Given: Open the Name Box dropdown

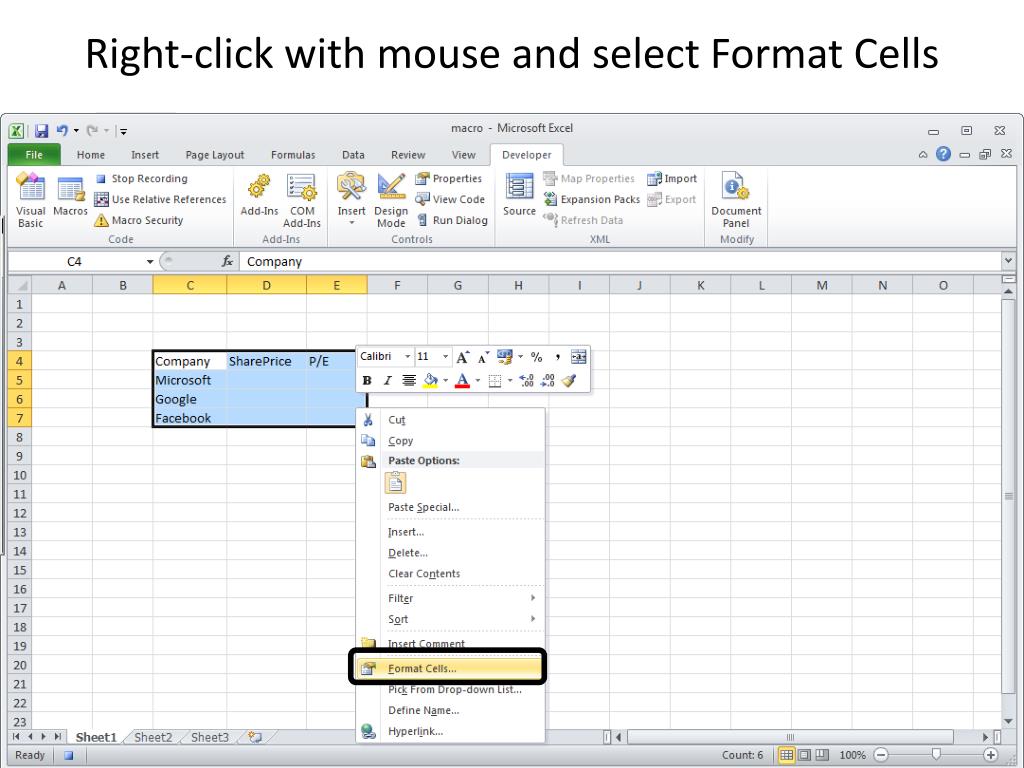Looking at the screenshot, I should pos(150,262).
